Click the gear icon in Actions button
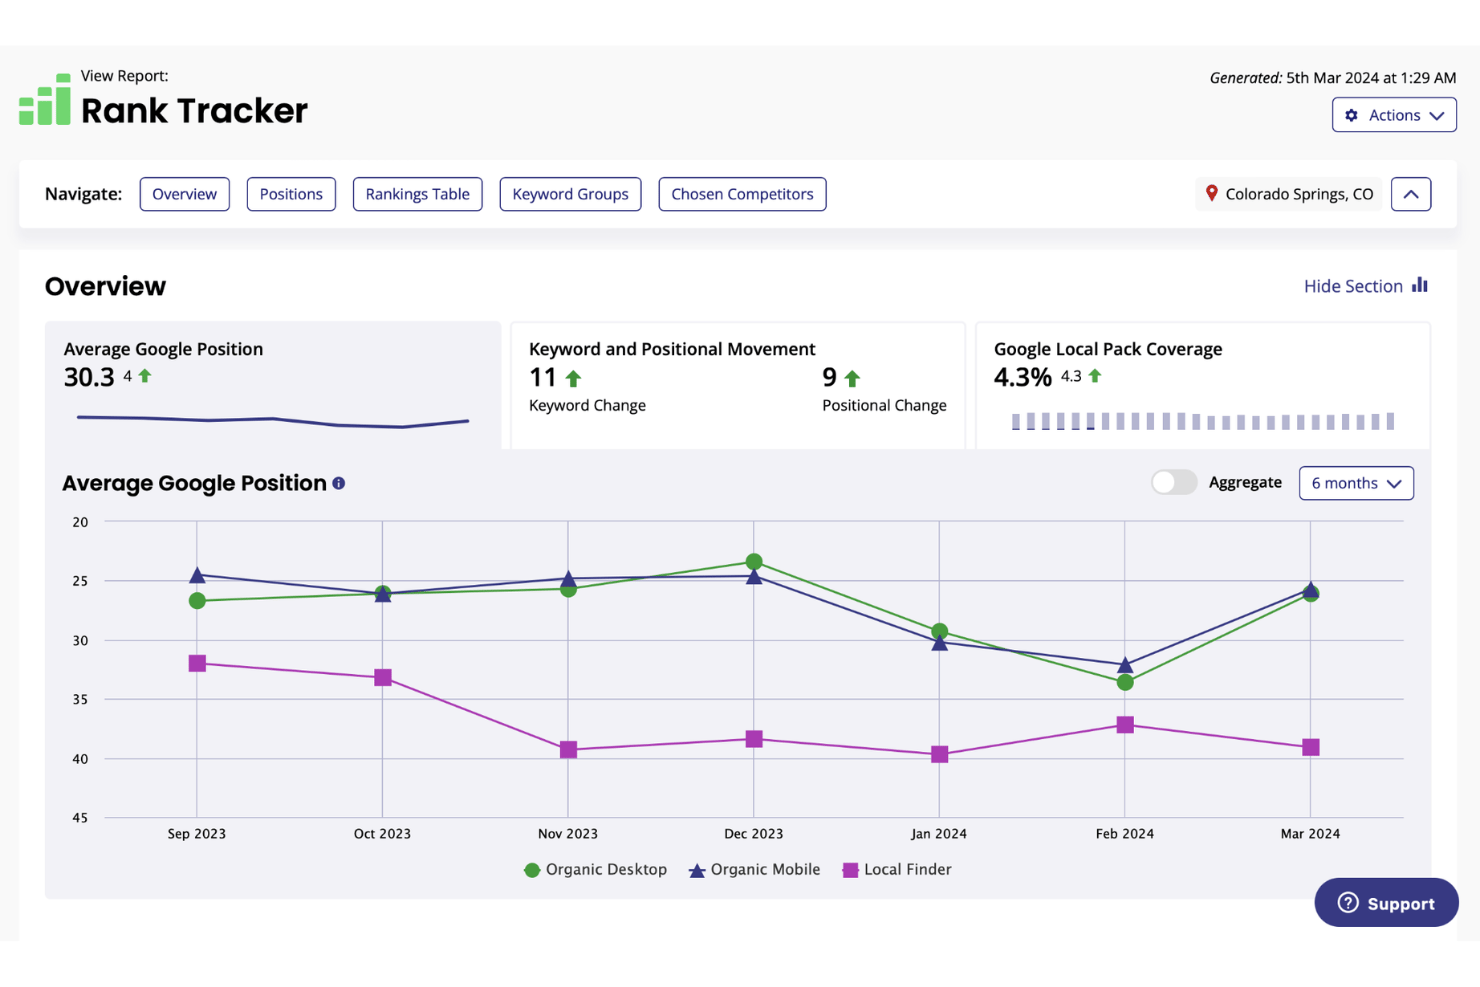This screenshot has width=1480, height=987. coord(1352,115)
